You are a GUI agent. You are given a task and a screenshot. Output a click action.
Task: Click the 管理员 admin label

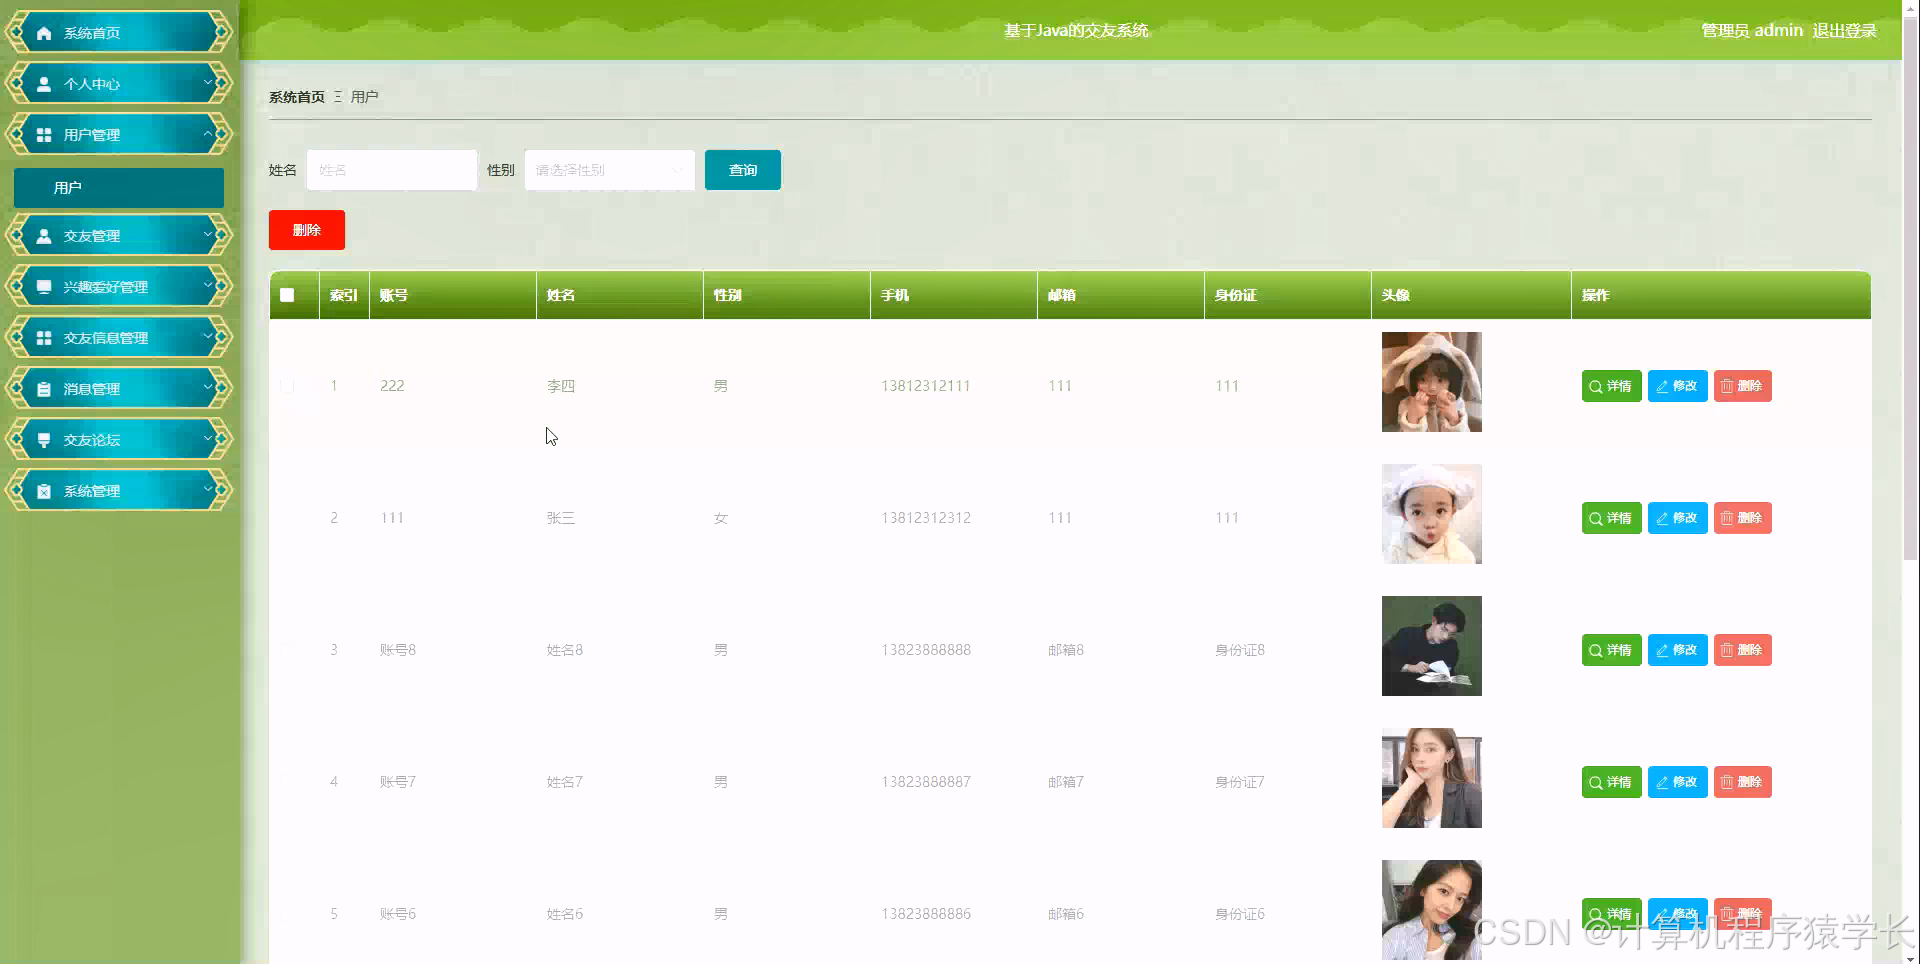click(x=1752, y=31)
